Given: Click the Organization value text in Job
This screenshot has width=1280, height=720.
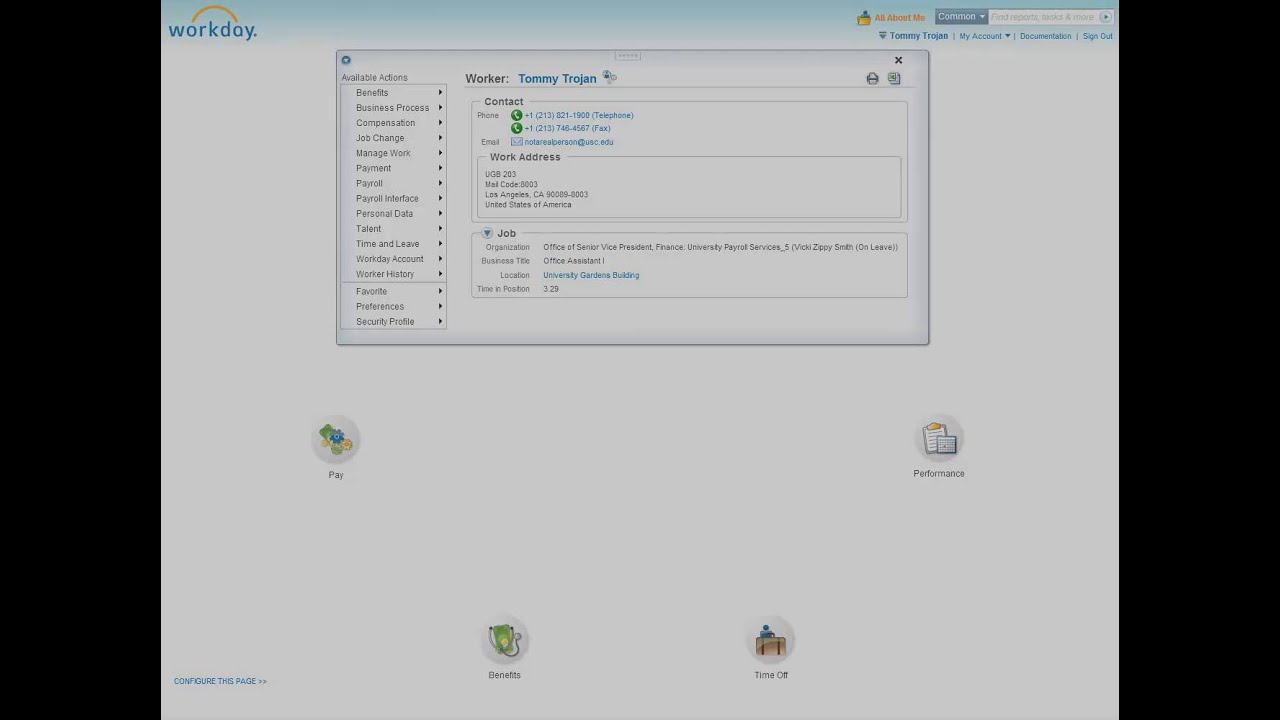Looking at the screenshot, I should [x=720, y=247].
